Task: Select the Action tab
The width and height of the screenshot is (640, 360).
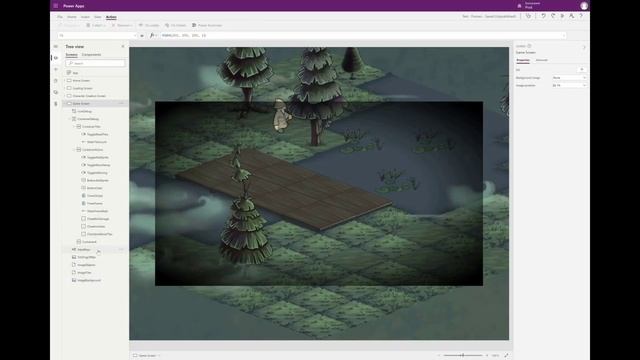Action: click(111, 17)
